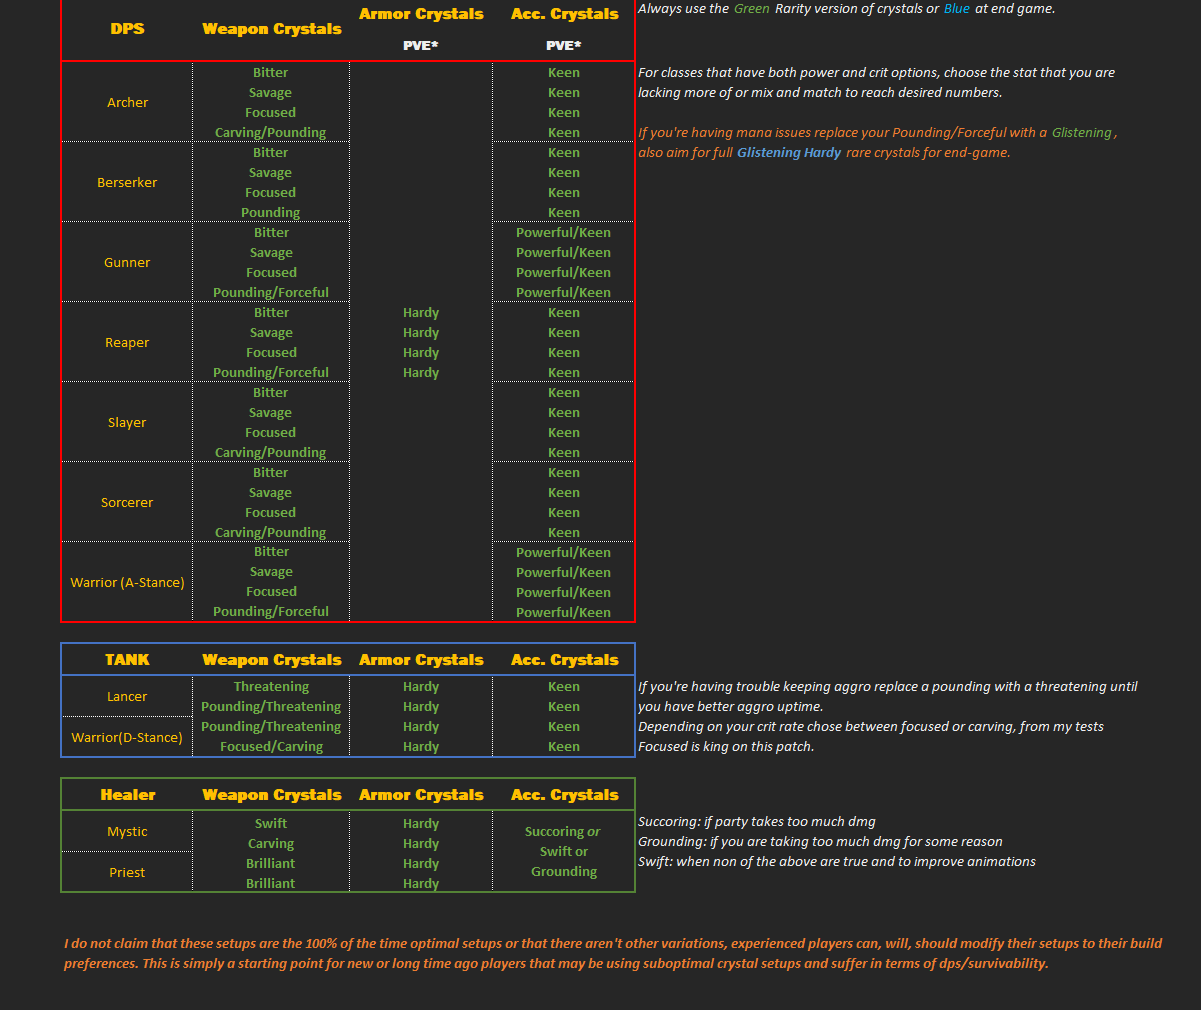1201x1010 pixels.
Task: Click Sorcerer's Savage weapon cell
Action: [x=271, y=492]
